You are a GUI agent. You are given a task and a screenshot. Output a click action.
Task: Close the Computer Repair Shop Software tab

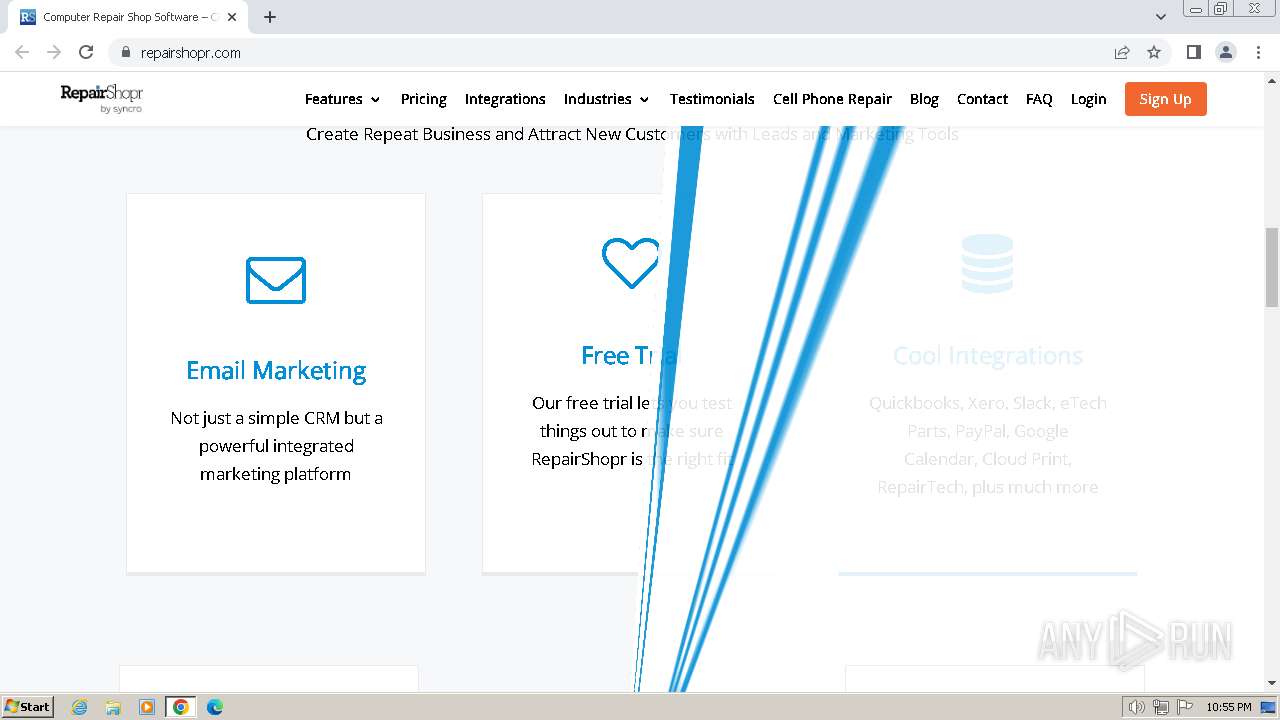[231, 17]
